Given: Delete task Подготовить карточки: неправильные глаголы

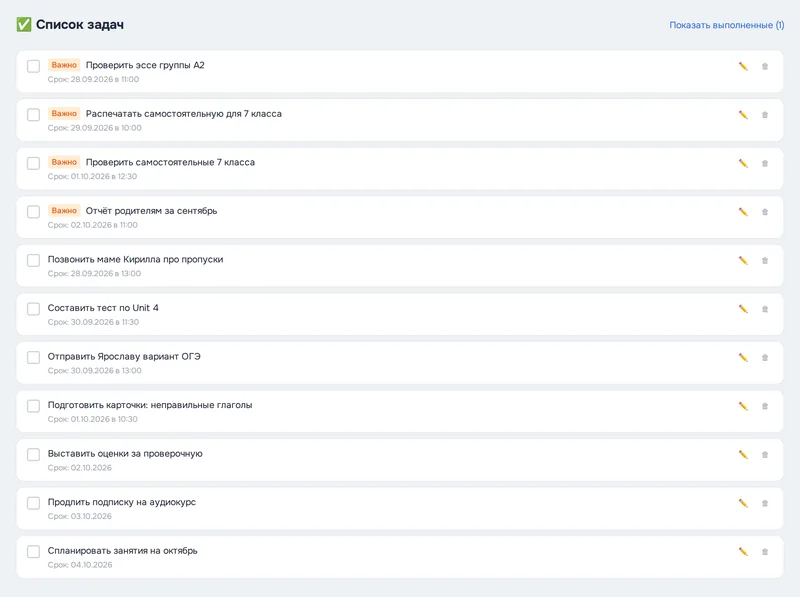Looking at the screenshot, I should (765, 406).
